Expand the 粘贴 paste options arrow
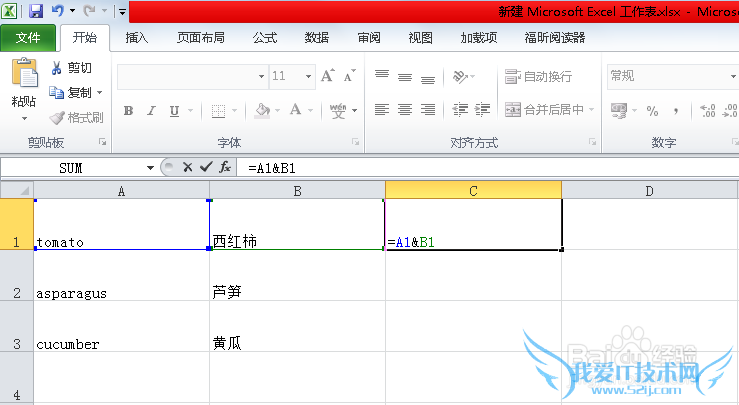This screenshot has height=405, width=739. tap(24, 118)
